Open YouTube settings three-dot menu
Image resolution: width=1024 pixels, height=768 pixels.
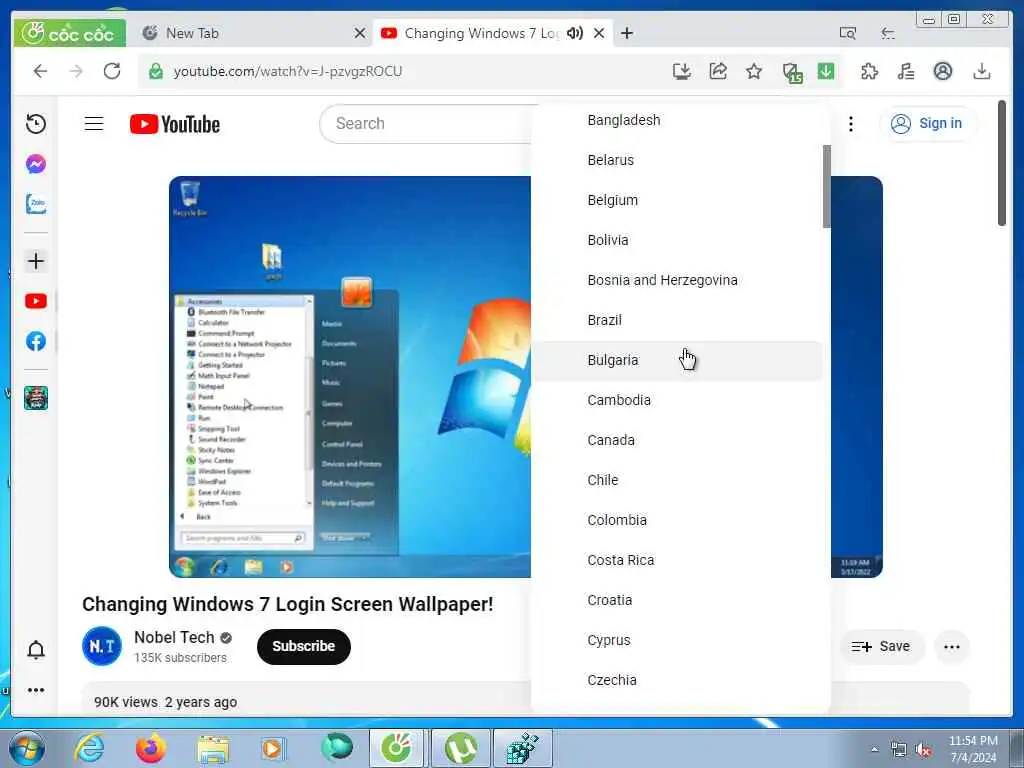850,123
